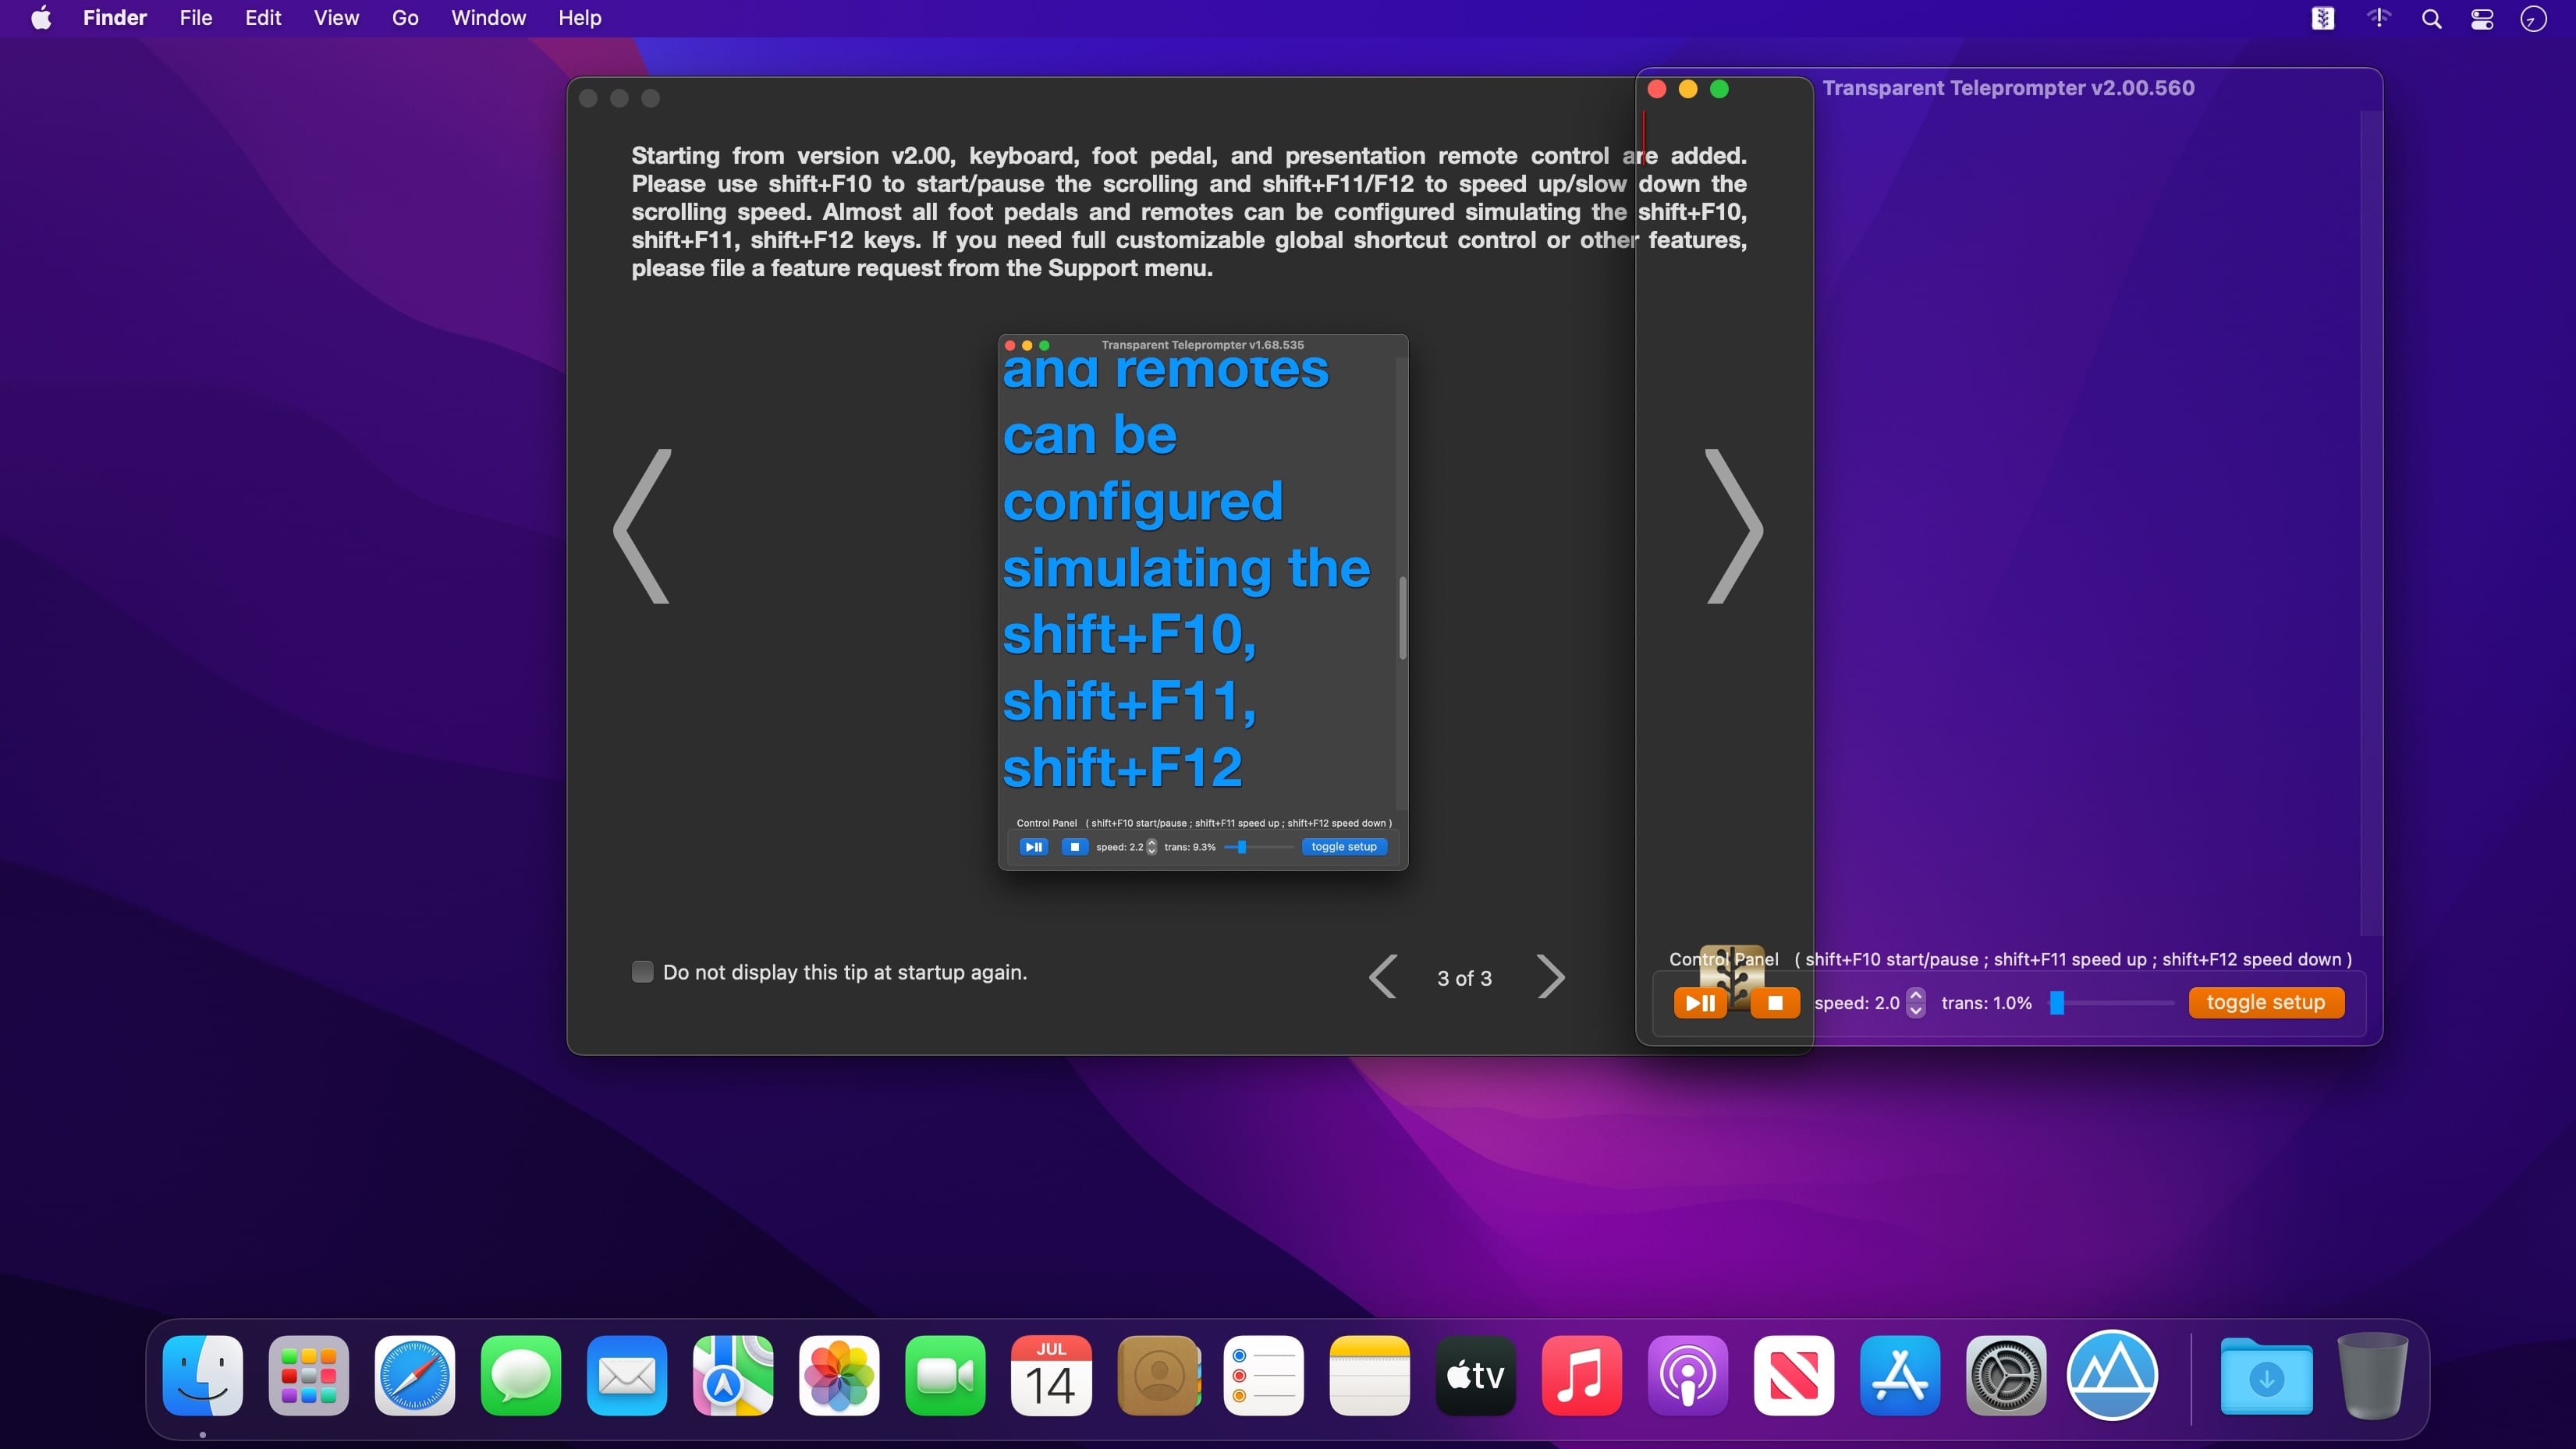
Task: Click the '3 of 3' page indicator
Action: 1464,978
